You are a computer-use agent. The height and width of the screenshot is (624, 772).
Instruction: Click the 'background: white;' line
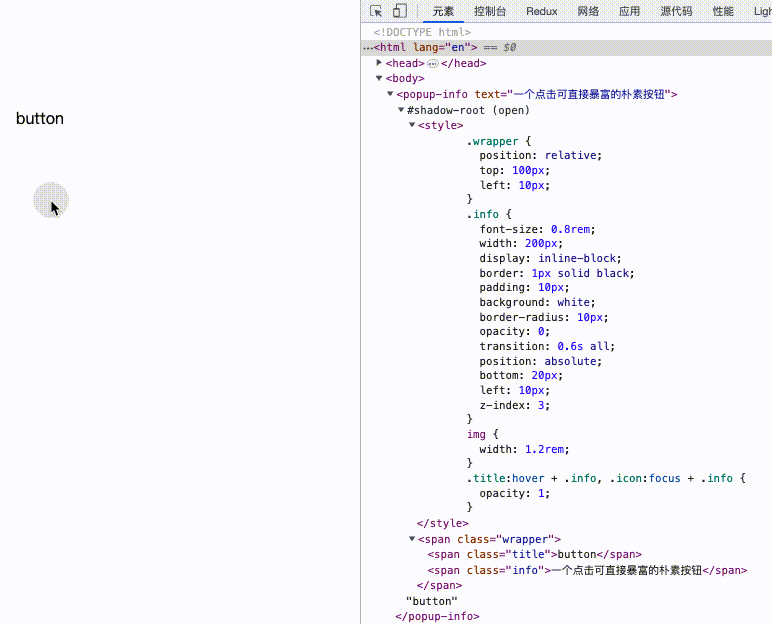537,302
